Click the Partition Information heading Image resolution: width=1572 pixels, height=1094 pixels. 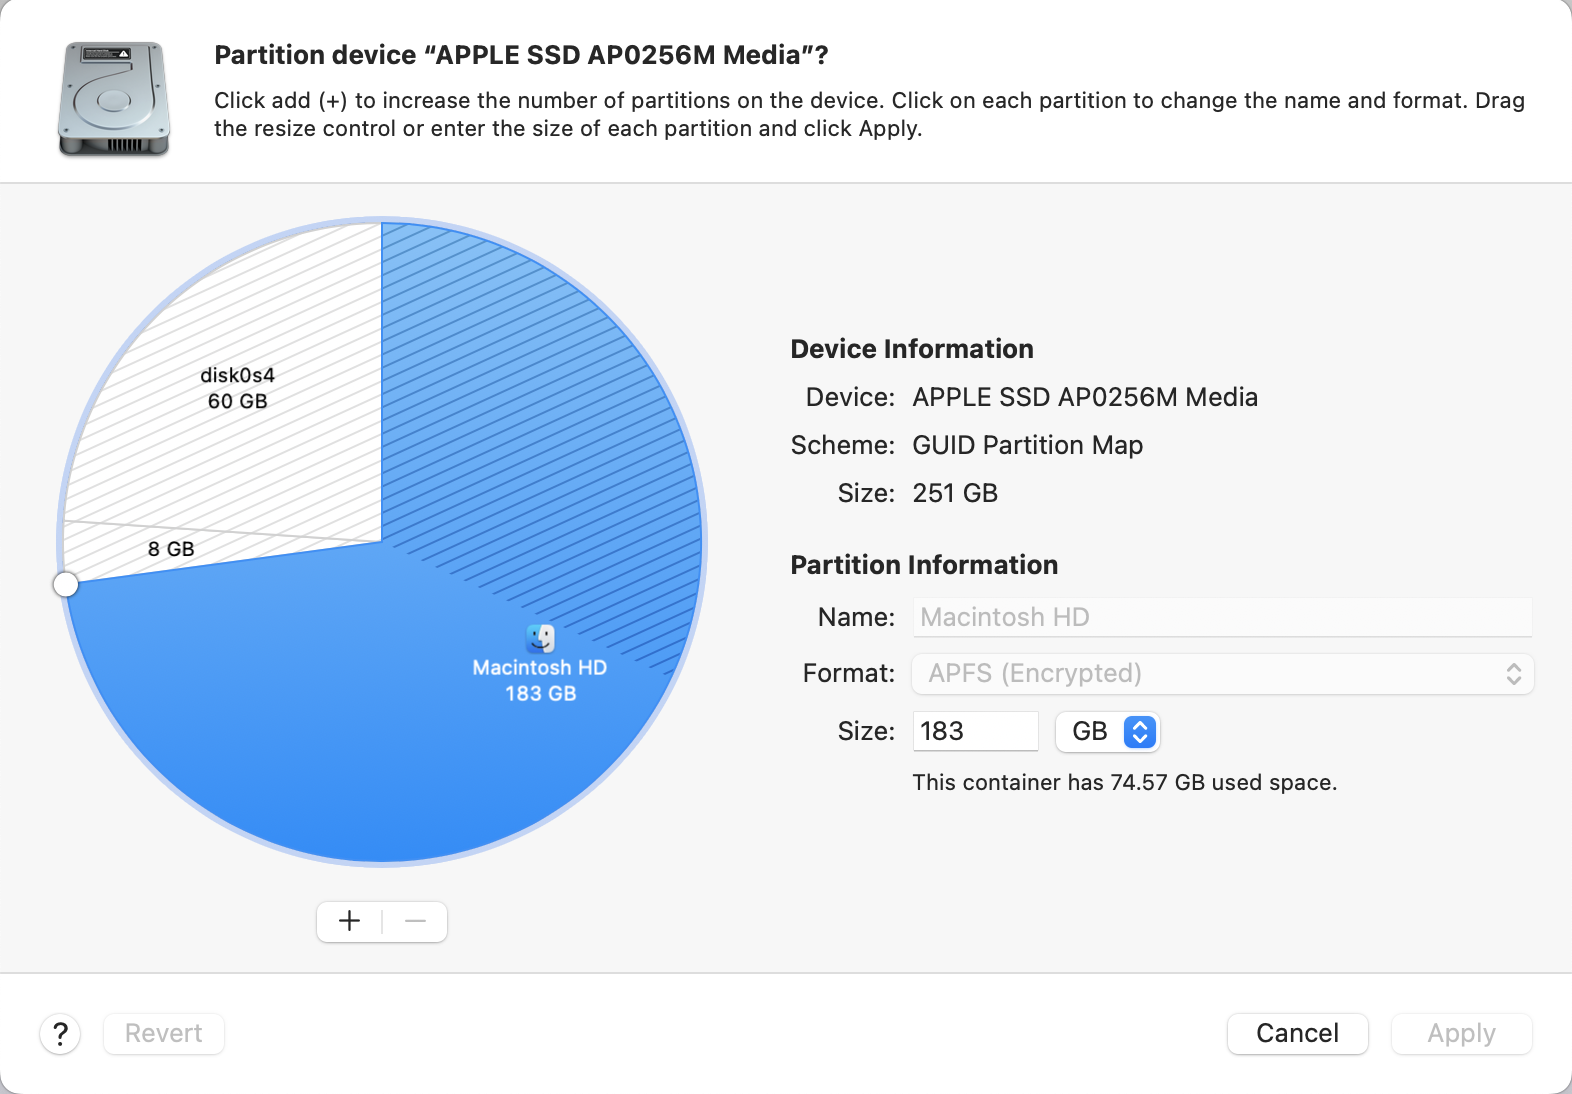pyautogui.click(x=924, y=565)
